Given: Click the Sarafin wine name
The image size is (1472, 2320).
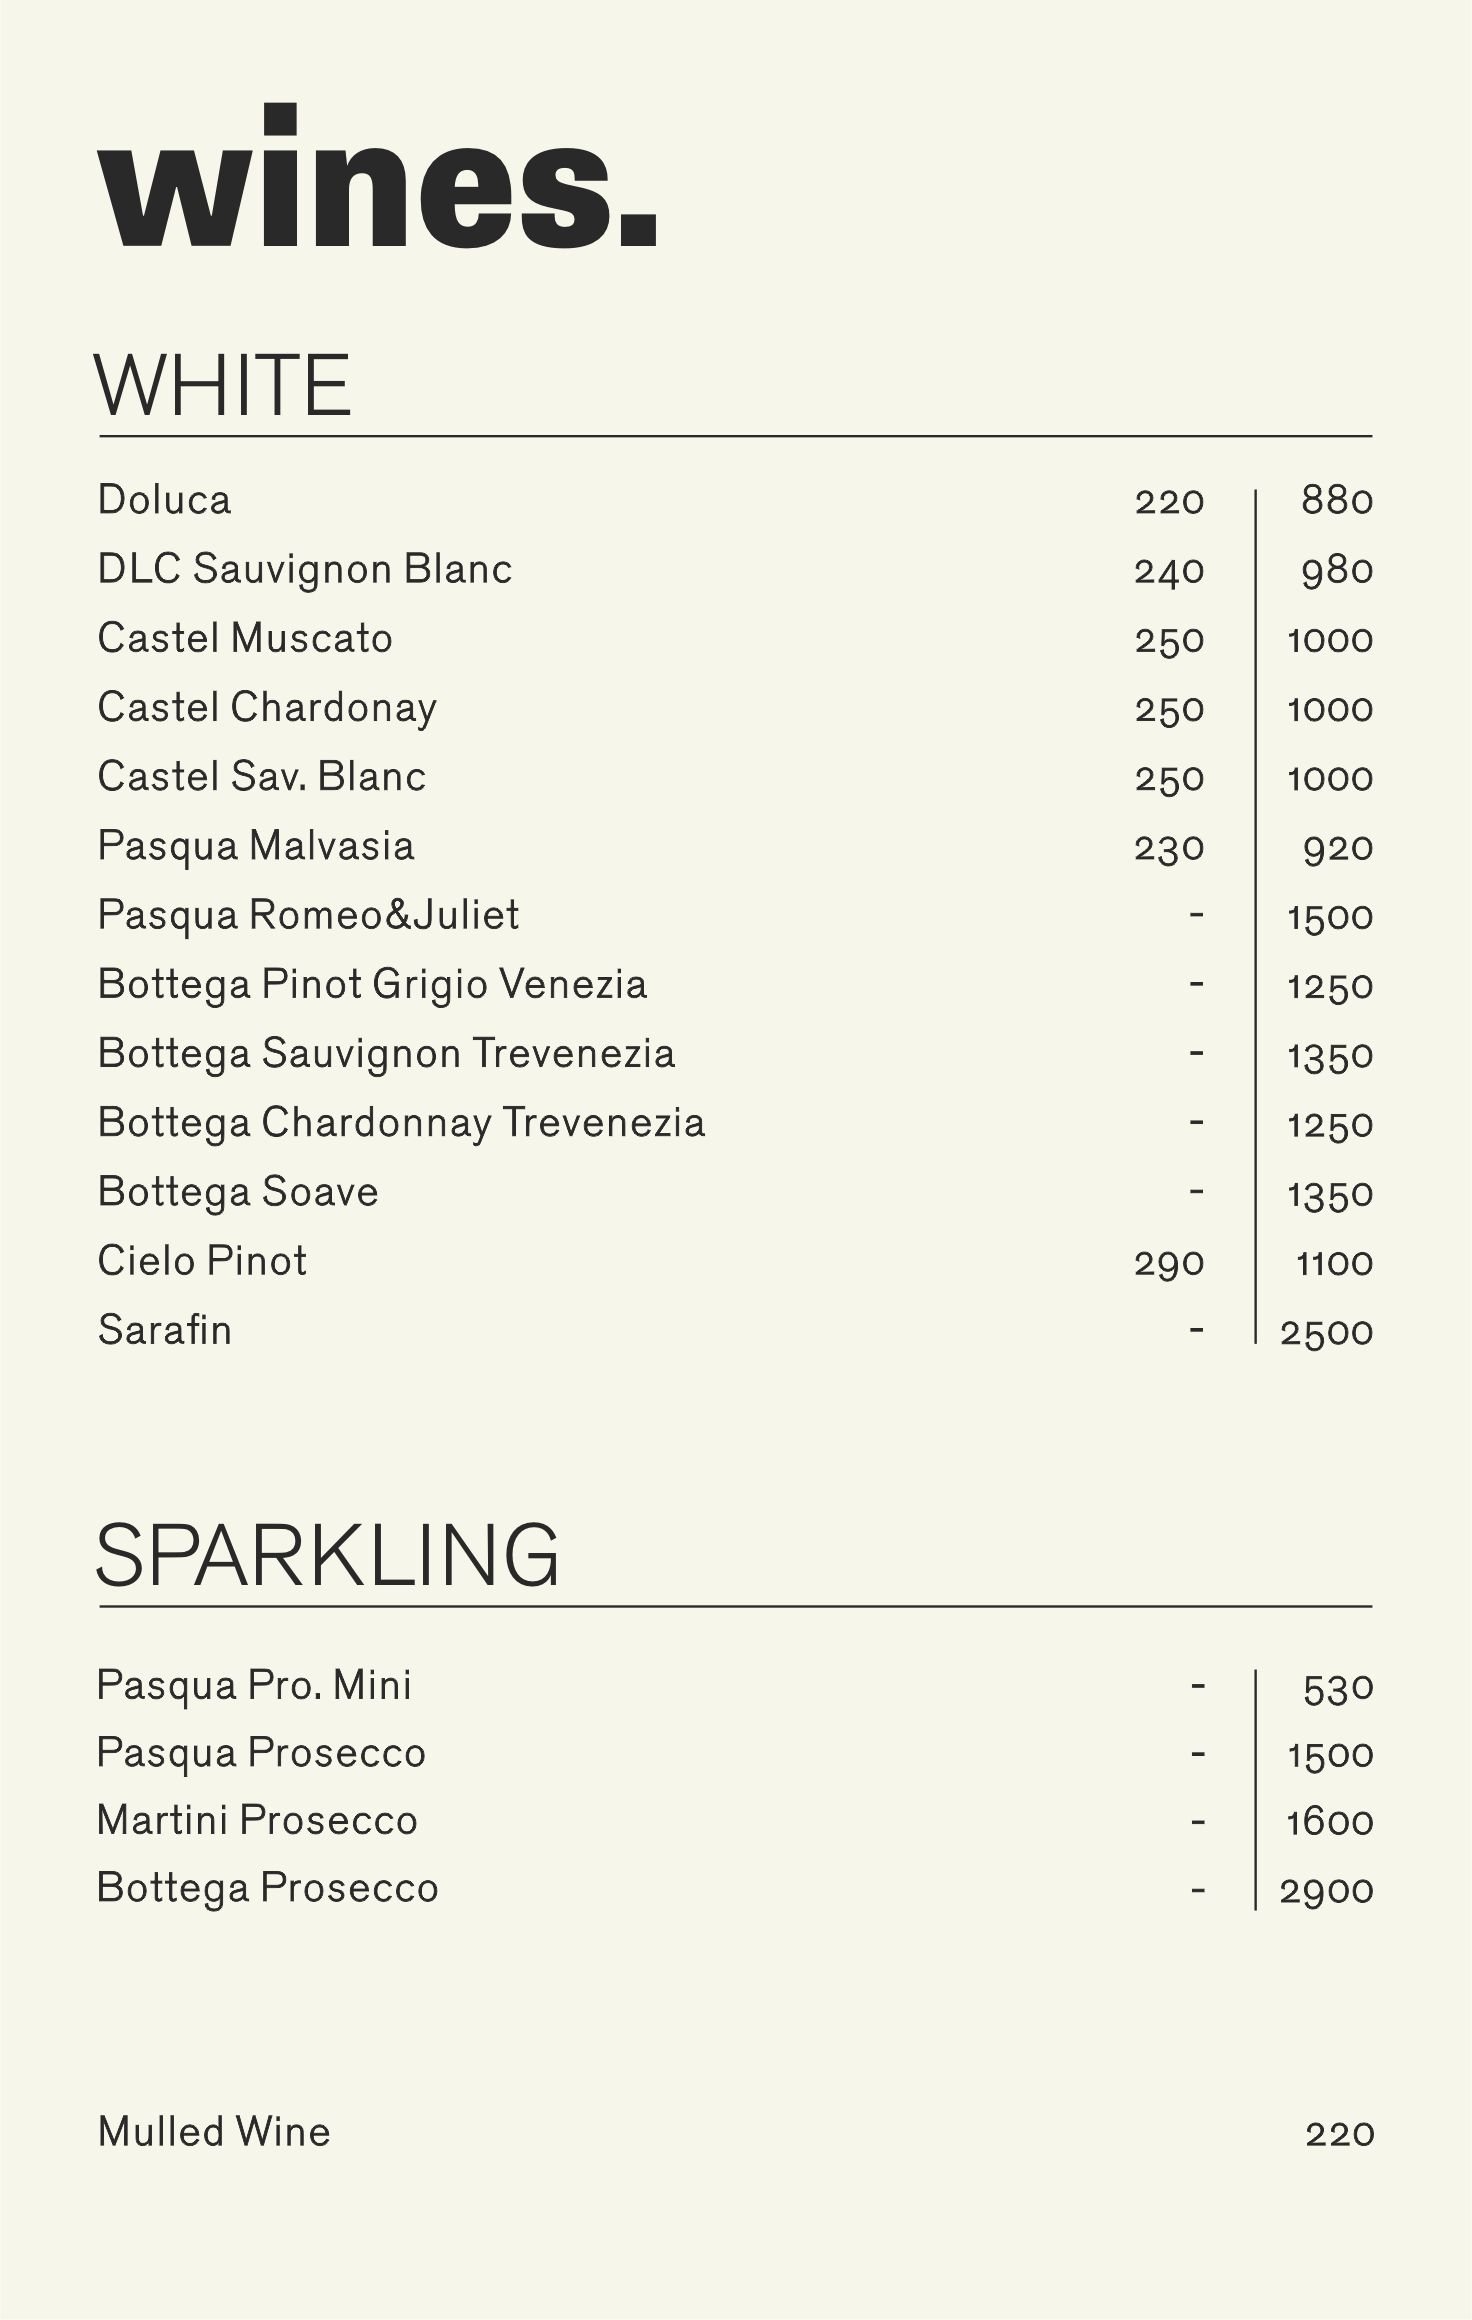Looking at the screenshot, I should (165, 1331).
